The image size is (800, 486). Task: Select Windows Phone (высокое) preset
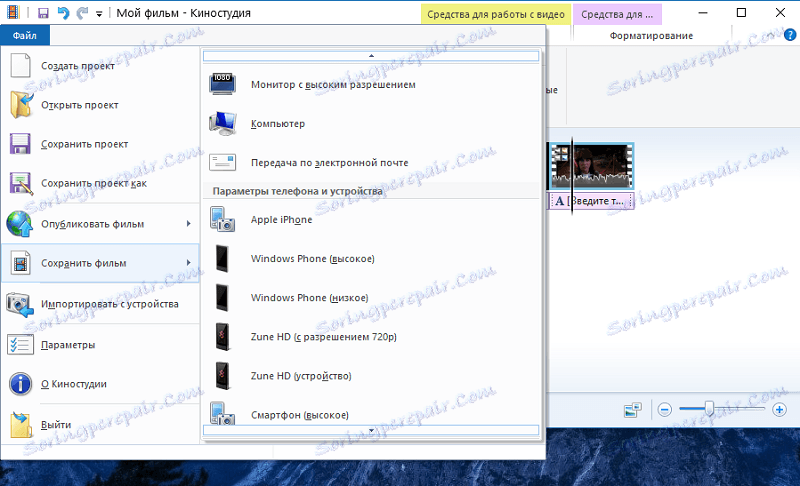pos(371,259)
